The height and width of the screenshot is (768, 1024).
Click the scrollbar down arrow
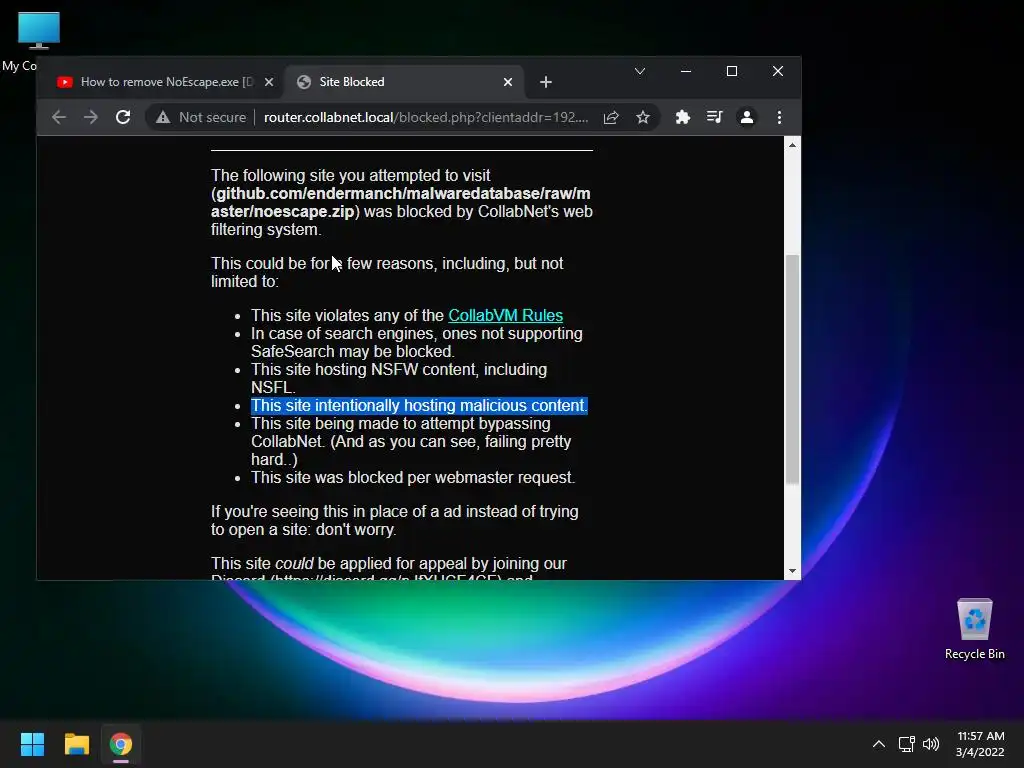click(792, 571)
